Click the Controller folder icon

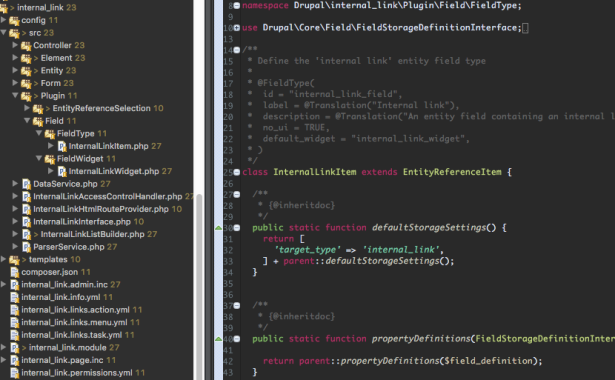26,45
